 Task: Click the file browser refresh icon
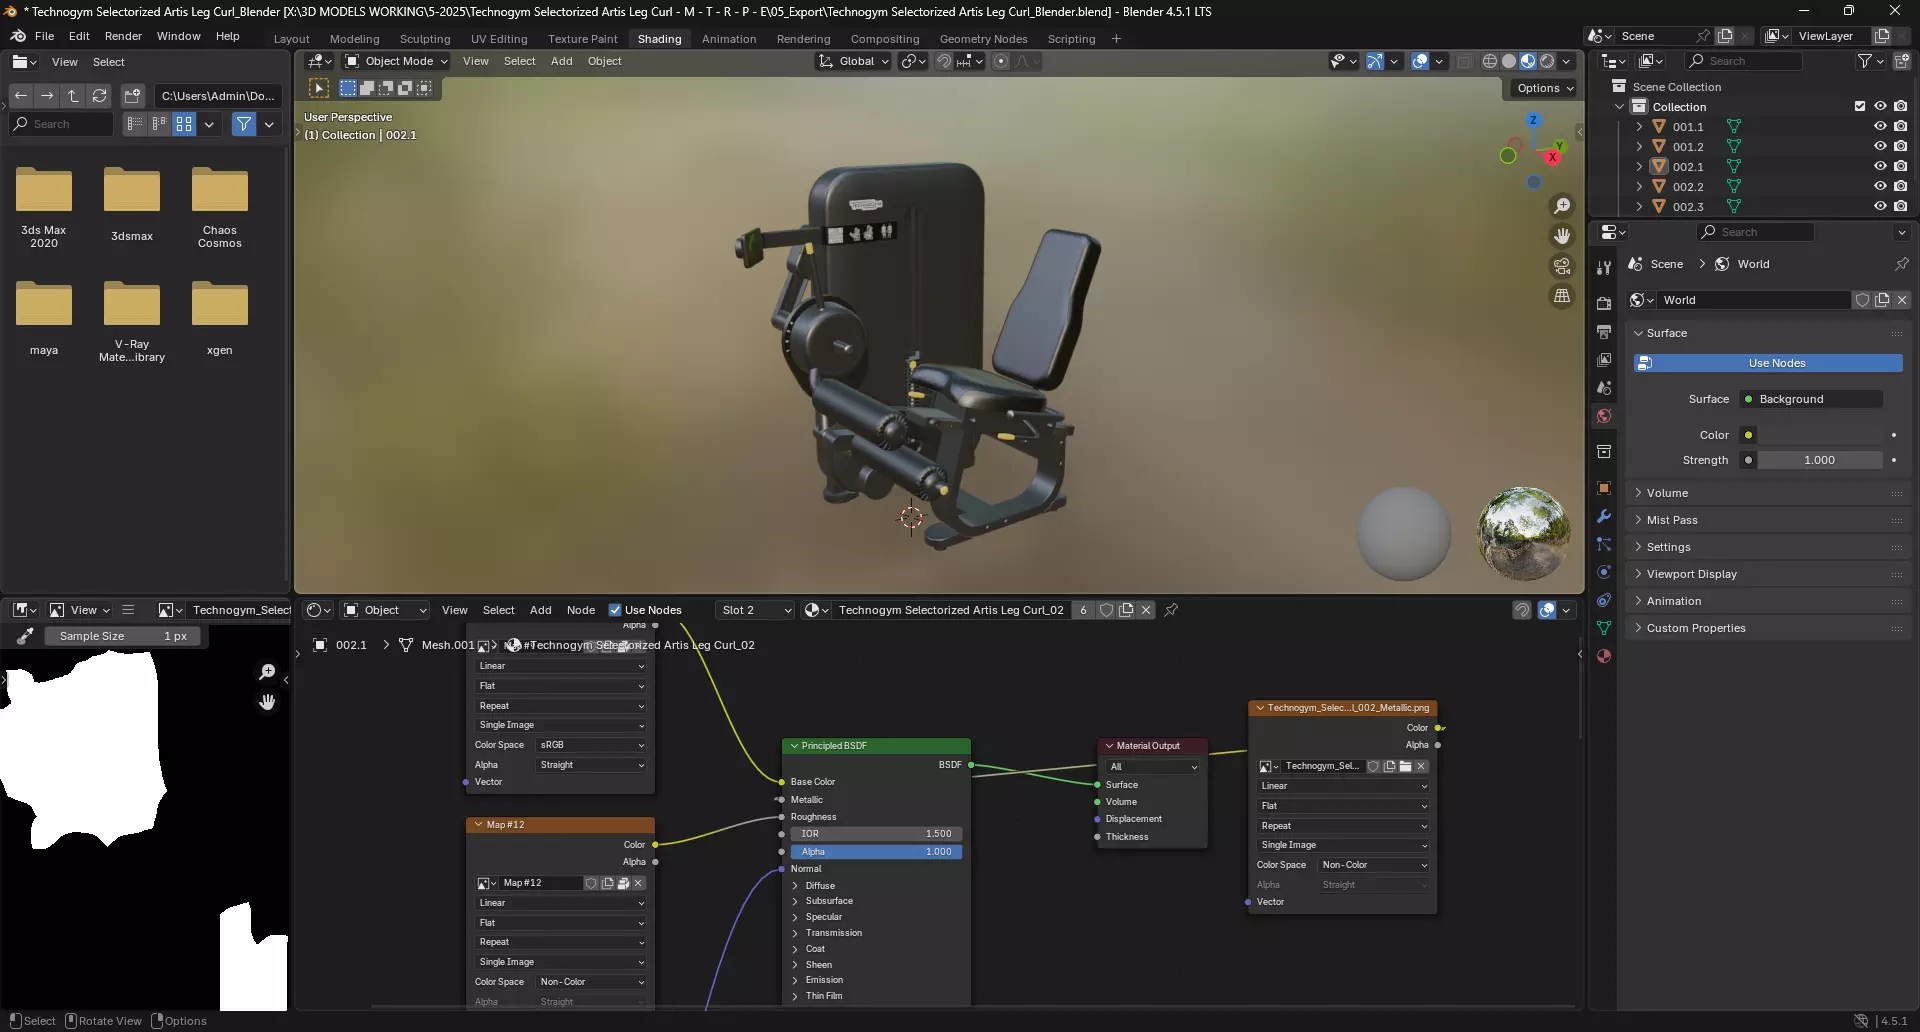pos(99,96)
